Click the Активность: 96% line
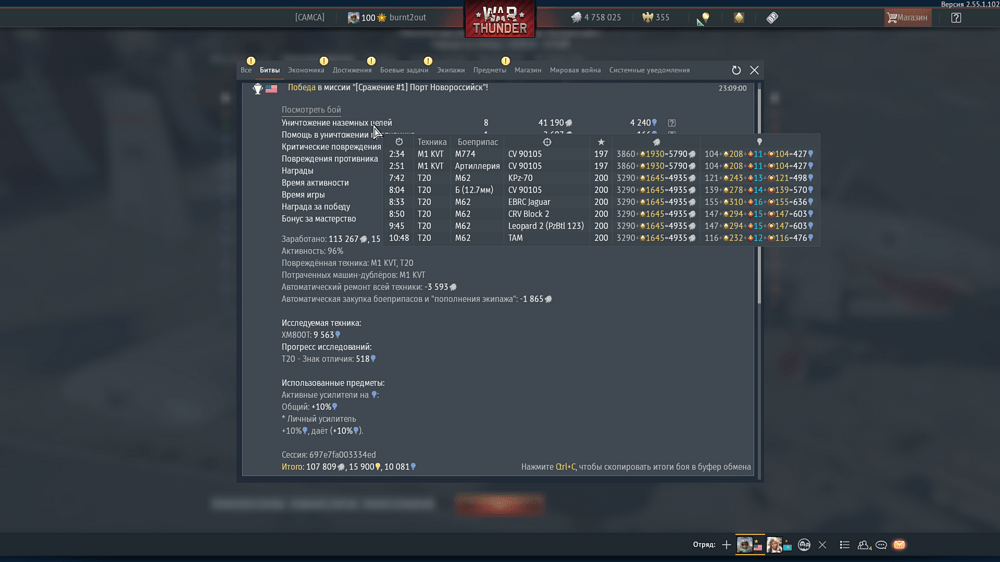 pos(312,251)
